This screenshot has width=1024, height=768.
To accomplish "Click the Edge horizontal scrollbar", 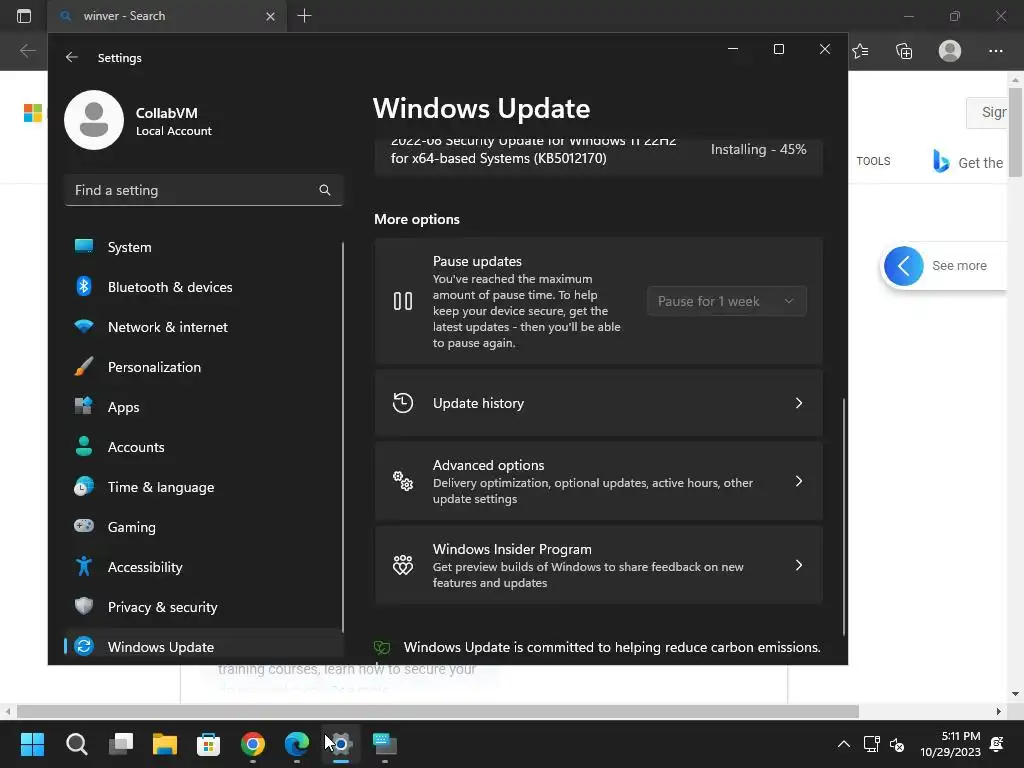I will 437,711.
